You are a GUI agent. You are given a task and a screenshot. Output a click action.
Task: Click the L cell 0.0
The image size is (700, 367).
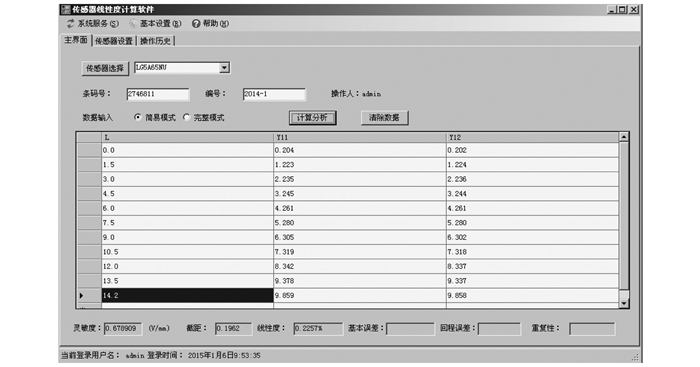click(187, 150)
